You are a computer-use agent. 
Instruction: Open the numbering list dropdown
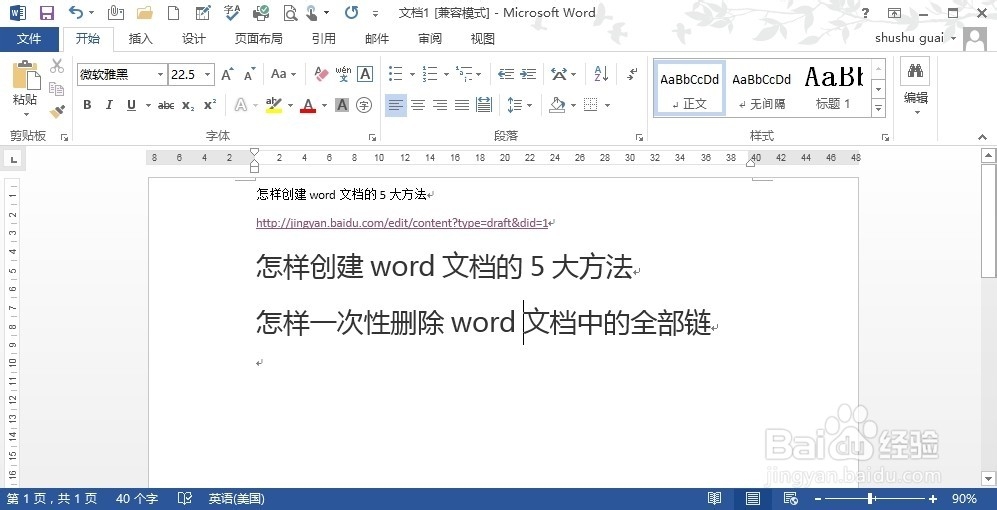coord(446,74)
